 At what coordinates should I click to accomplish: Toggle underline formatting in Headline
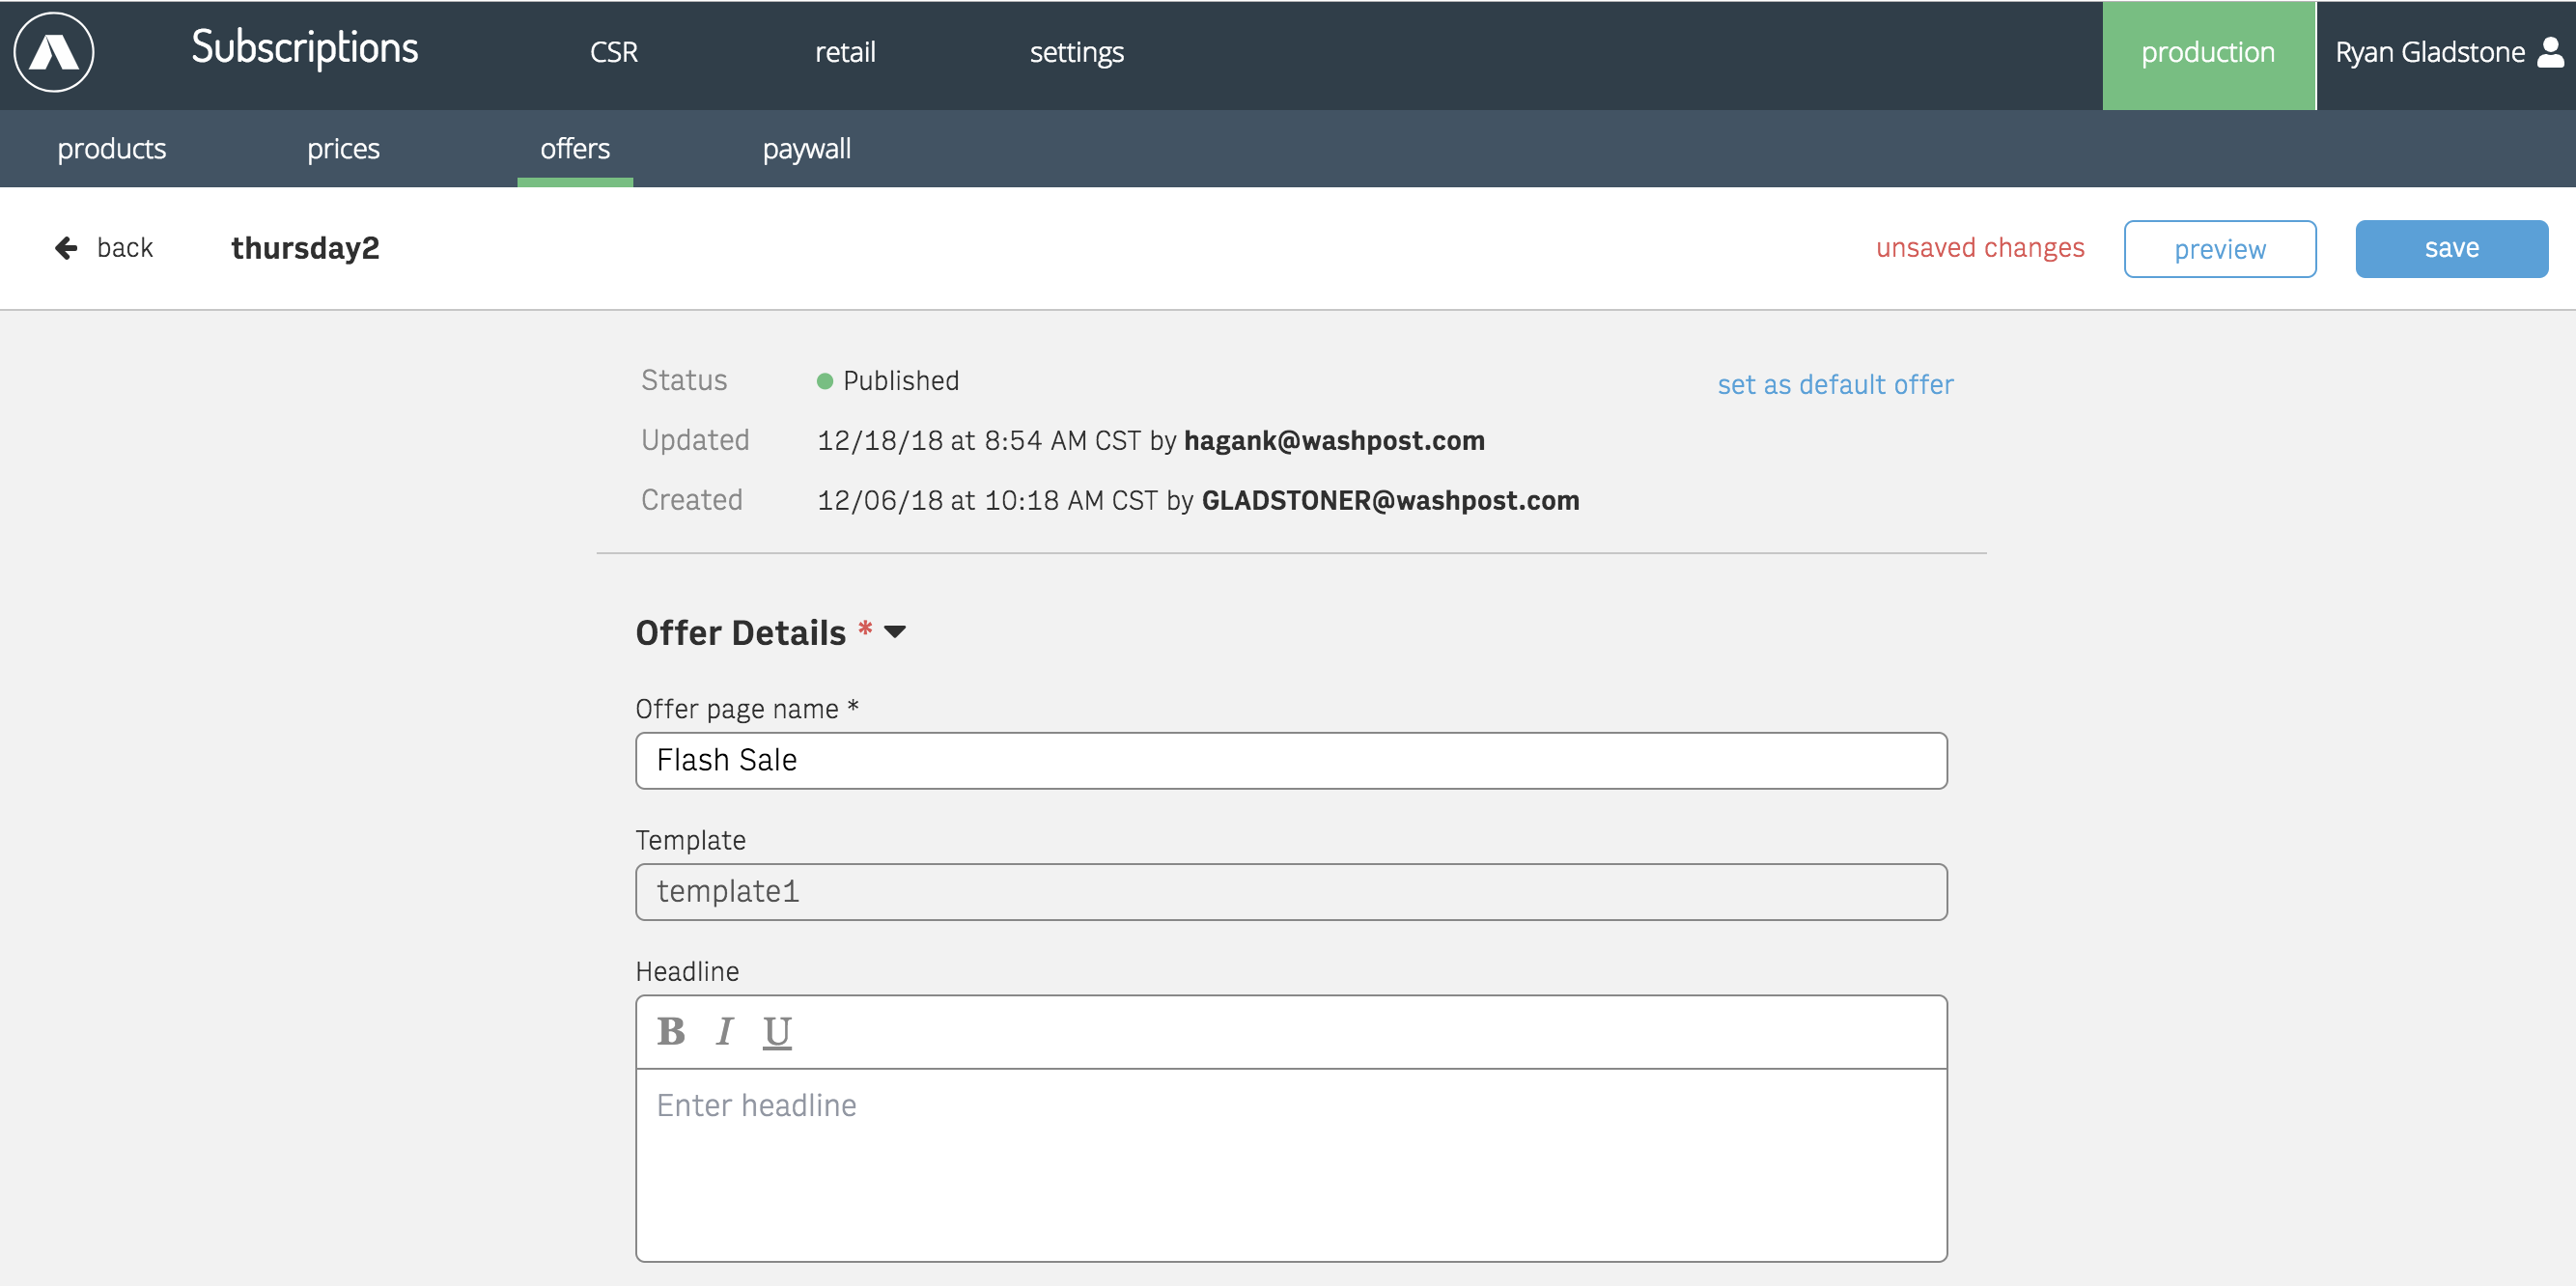tap(777, 1032)
